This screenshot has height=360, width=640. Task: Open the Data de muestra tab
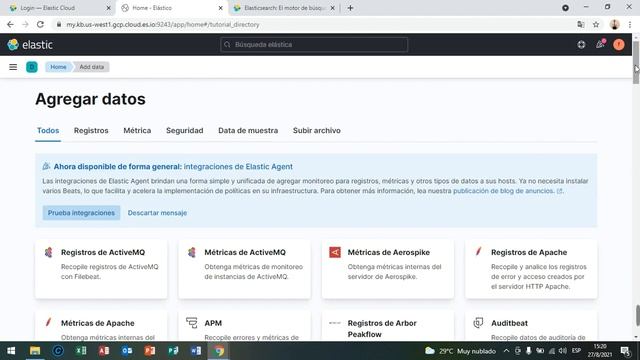click(248, 131)
